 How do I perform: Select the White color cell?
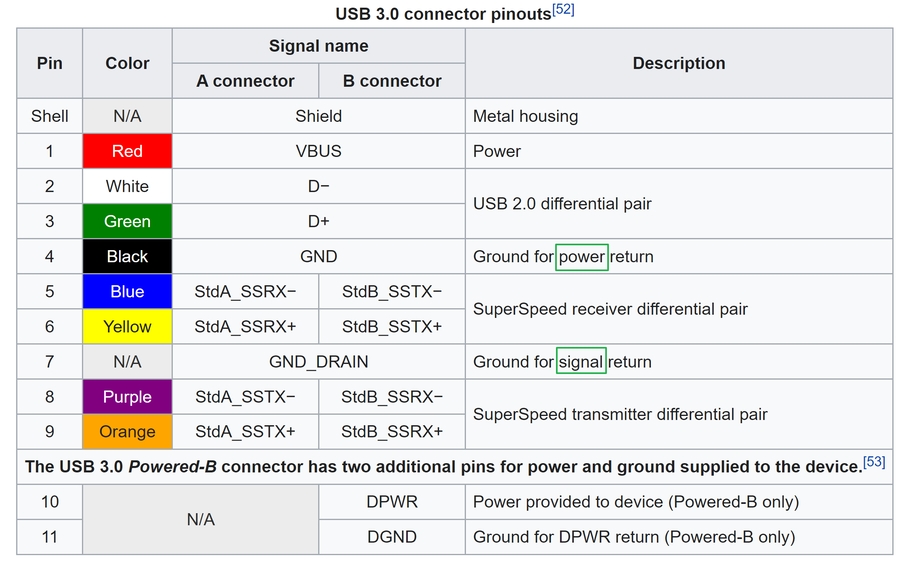coord(127,186)
